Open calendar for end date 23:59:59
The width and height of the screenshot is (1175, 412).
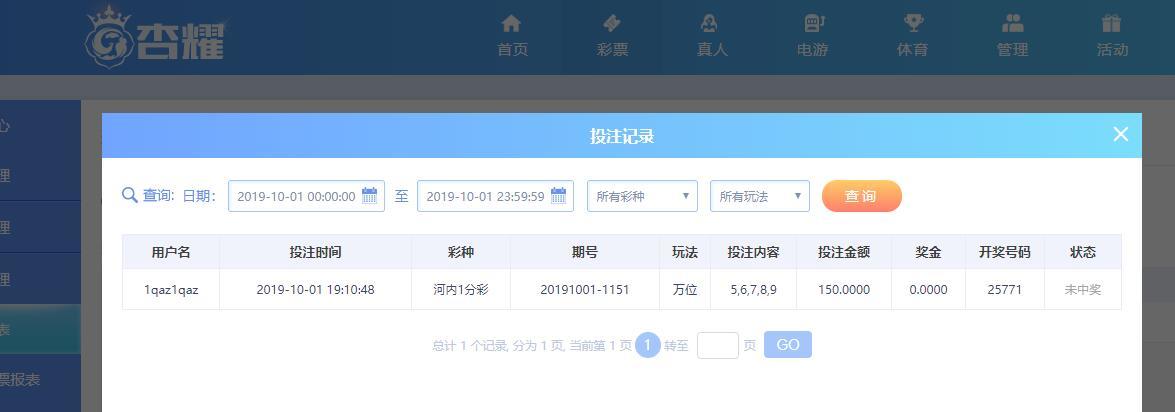558,196
